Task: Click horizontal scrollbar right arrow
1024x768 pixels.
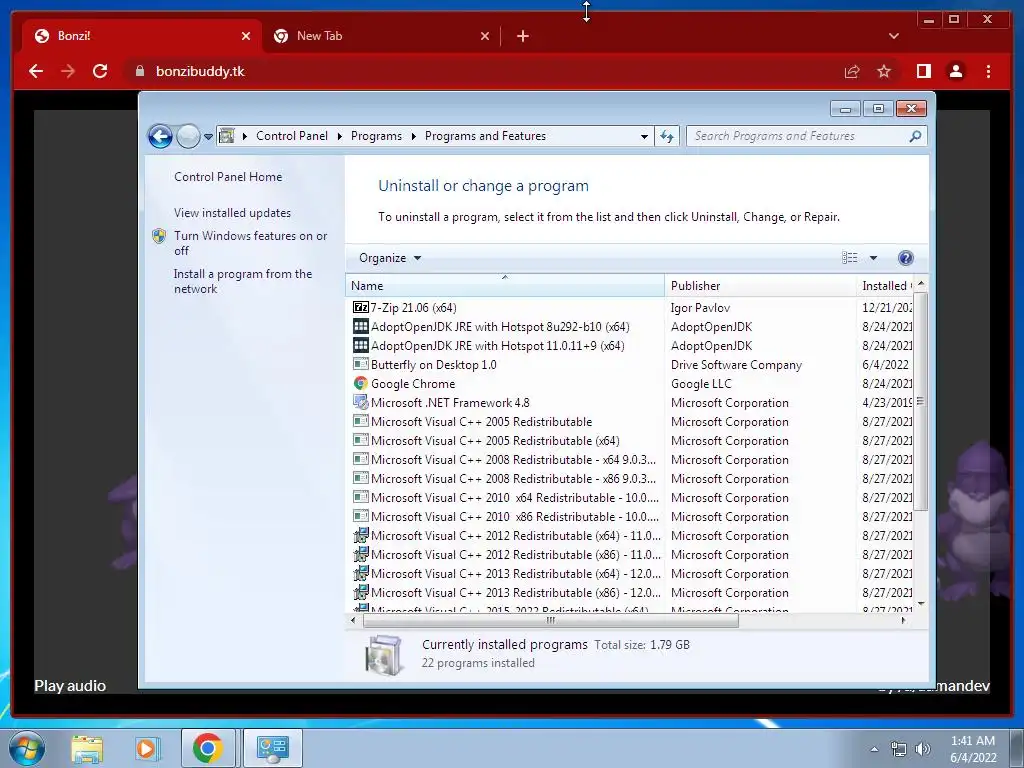Action: [x=904, y=620]
